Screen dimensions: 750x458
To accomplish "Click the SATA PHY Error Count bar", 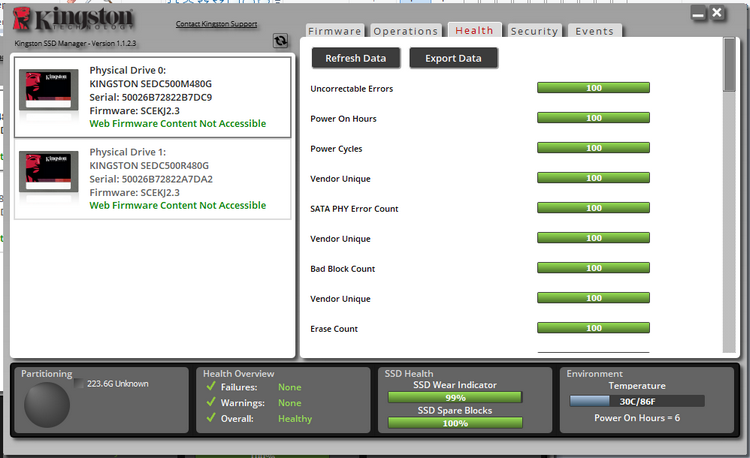I will pos(593,207).
